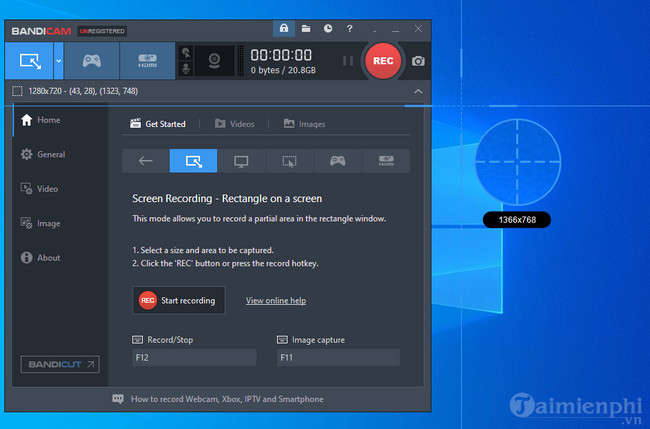Switch to Game recording mode in the top bar
650x429 pixels.
pyautogui.click(x=92, y=61)
